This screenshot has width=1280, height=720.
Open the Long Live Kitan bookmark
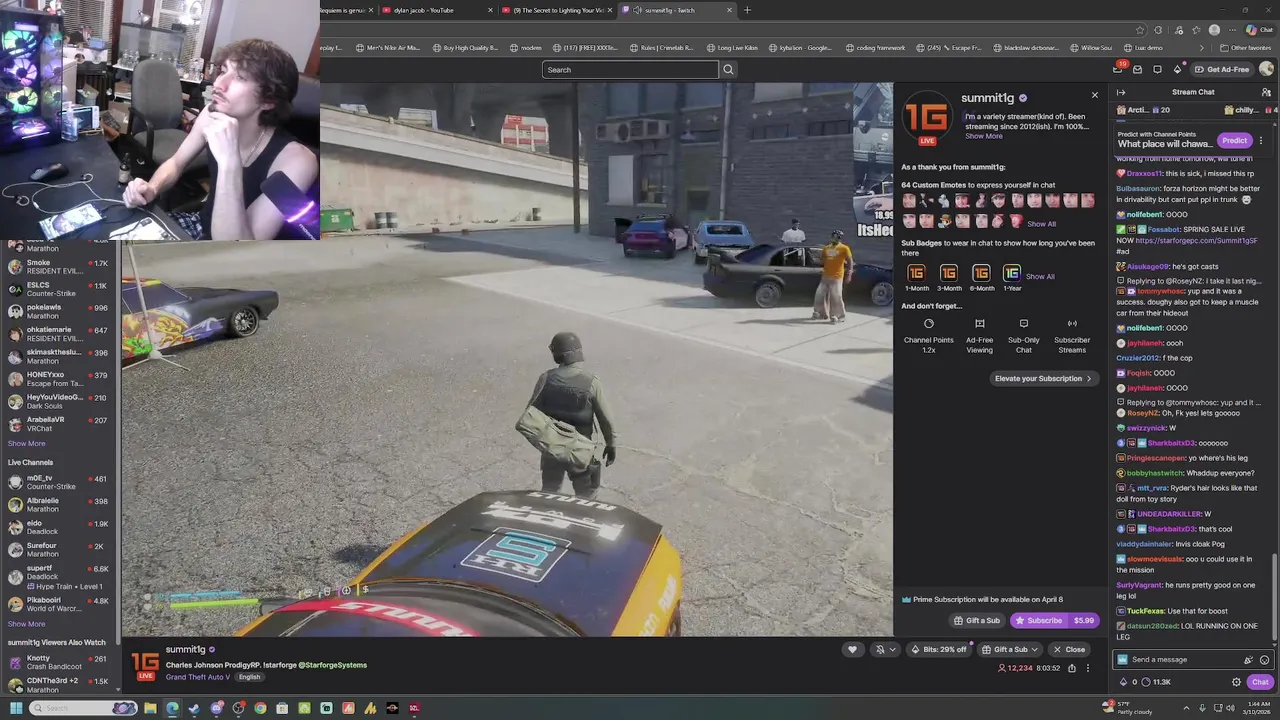click(x=731, y=47)
